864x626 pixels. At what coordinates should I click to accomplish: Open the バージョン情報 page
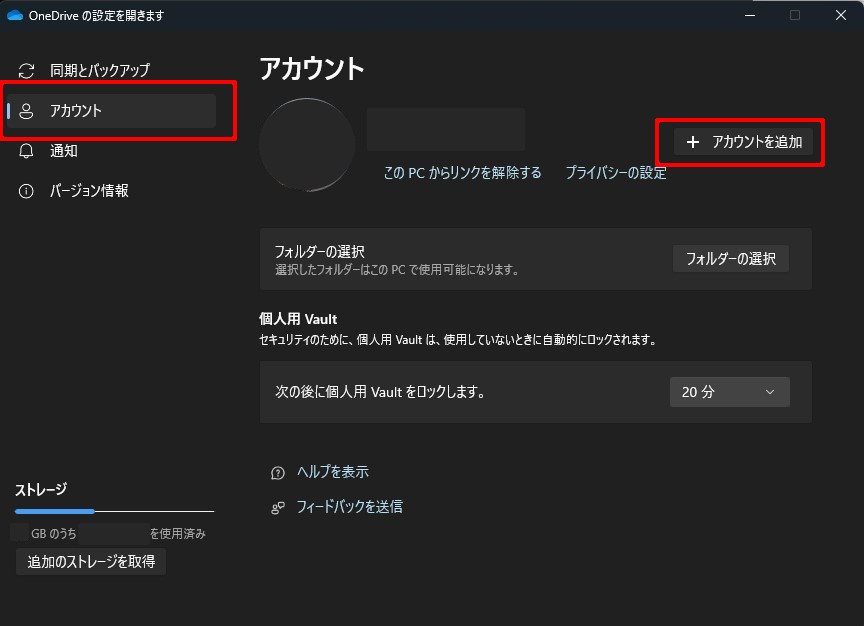[89, 191]
